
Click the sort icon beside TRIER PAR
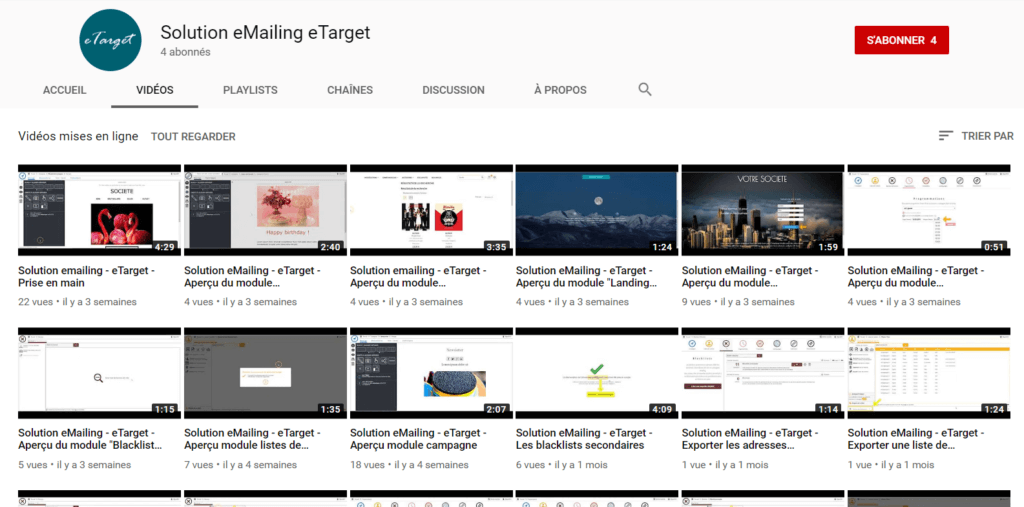[x=946, y=136]
